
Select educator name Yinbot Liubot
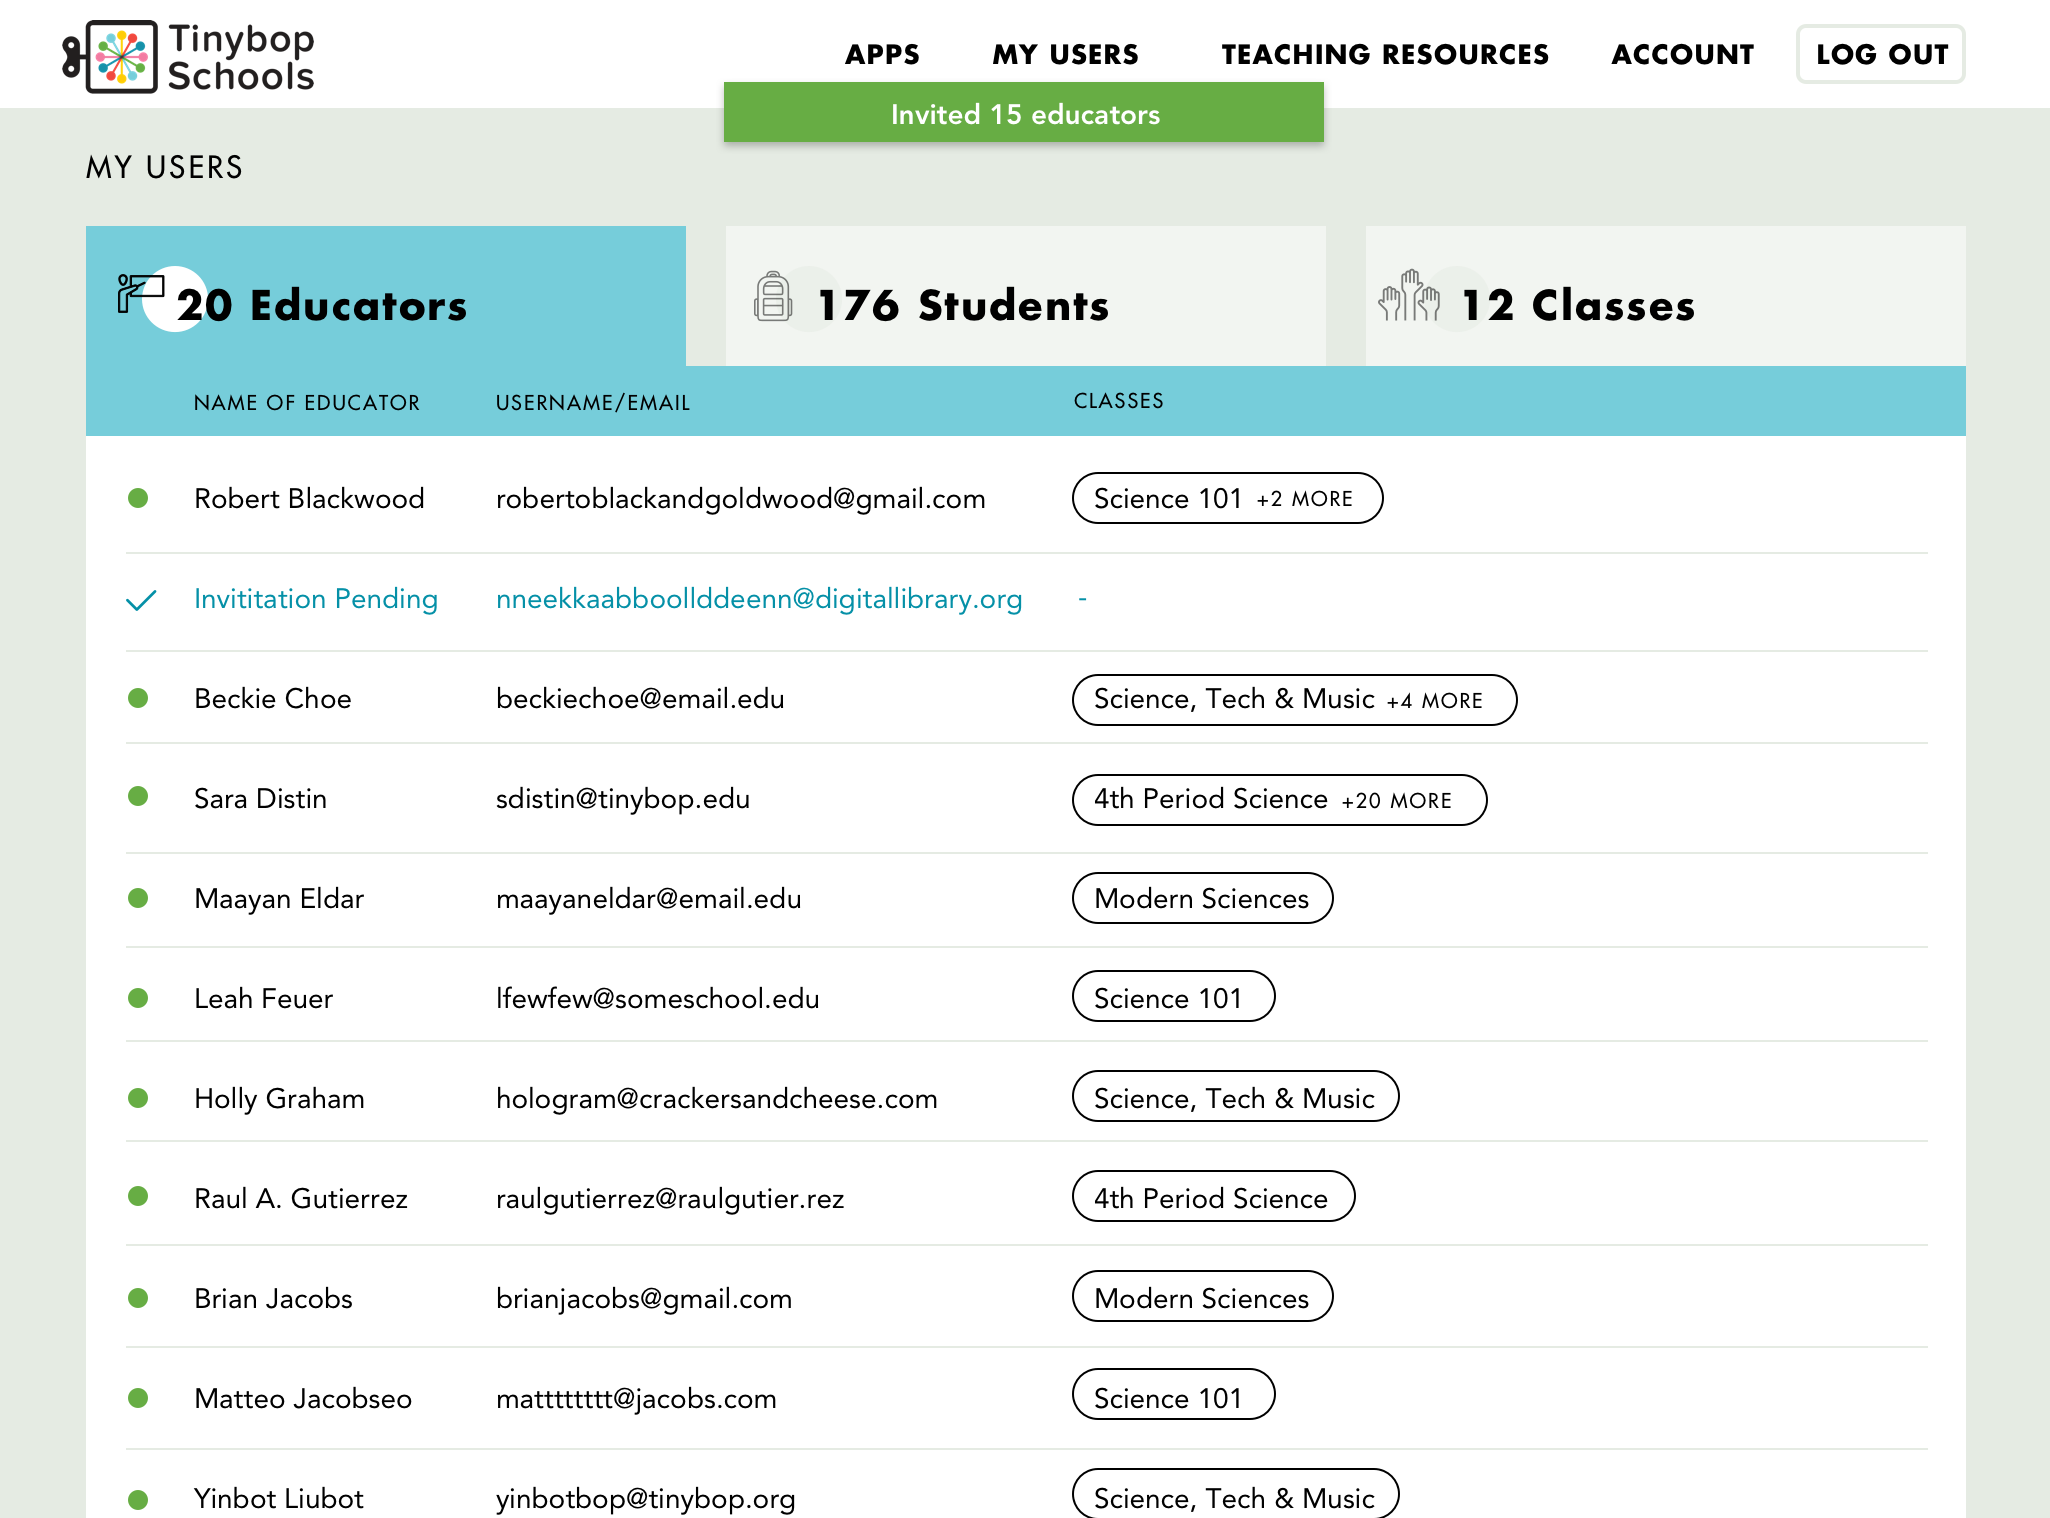coord(279,1498)
